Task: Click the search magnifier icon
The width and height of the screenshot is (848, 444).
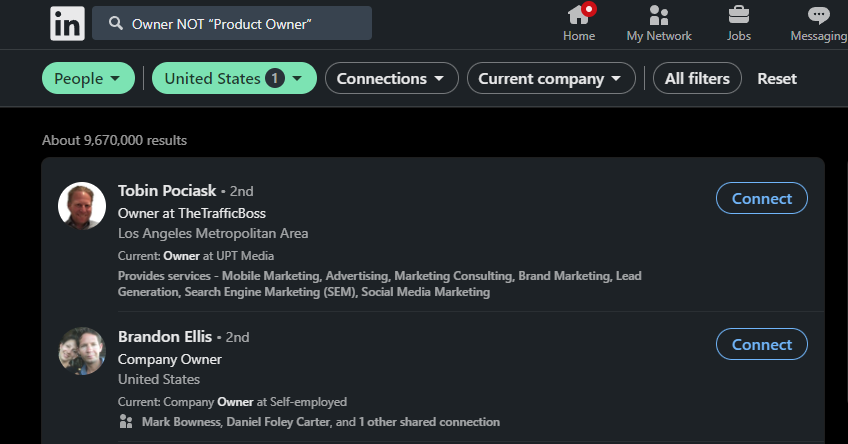Action: (115, 23)
